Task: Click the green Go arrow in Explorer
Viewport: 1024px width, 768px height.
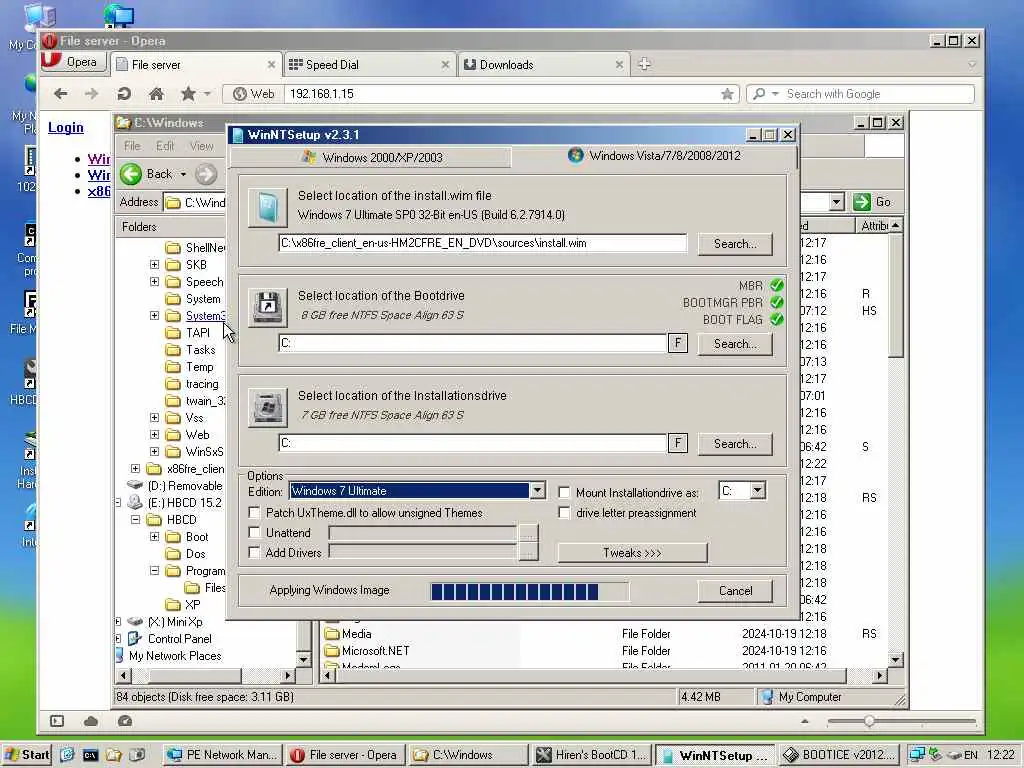Action: point(862,202)
